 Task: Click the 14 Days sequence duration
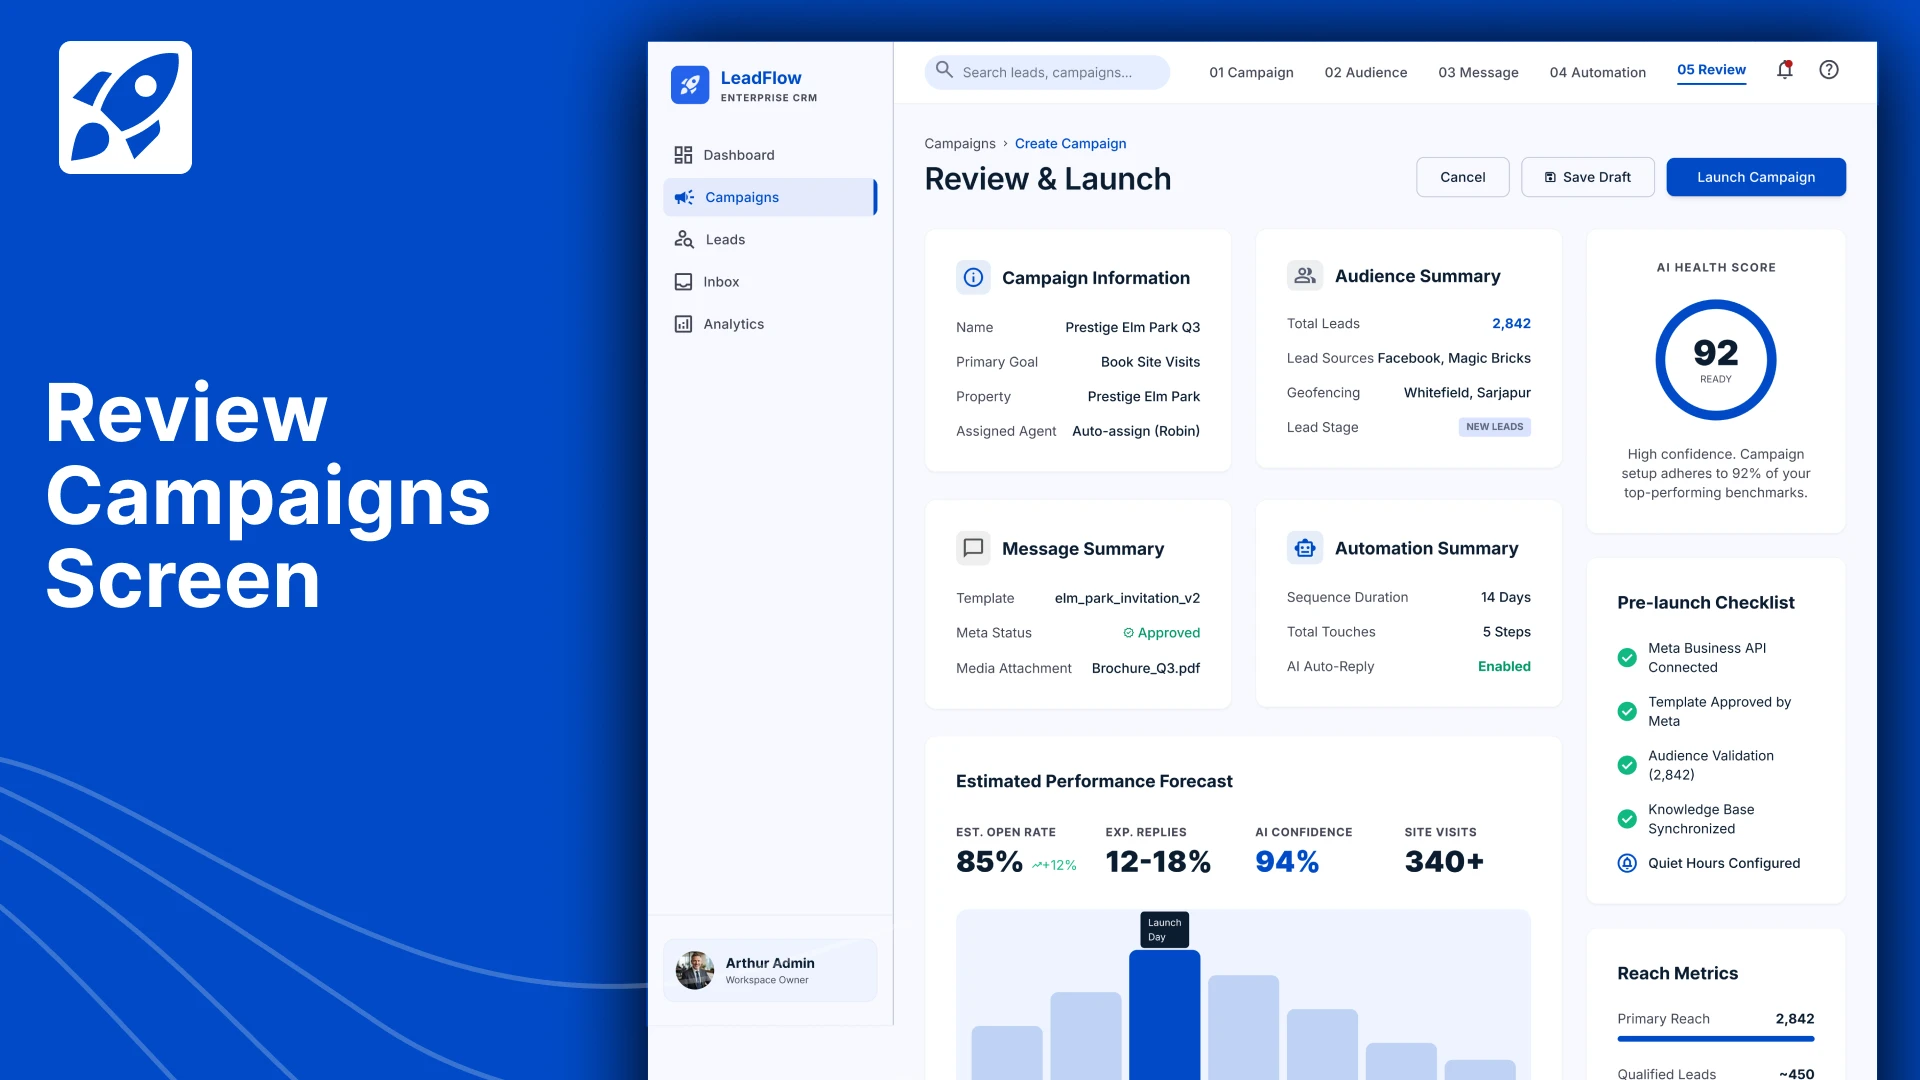(1506, 597)
